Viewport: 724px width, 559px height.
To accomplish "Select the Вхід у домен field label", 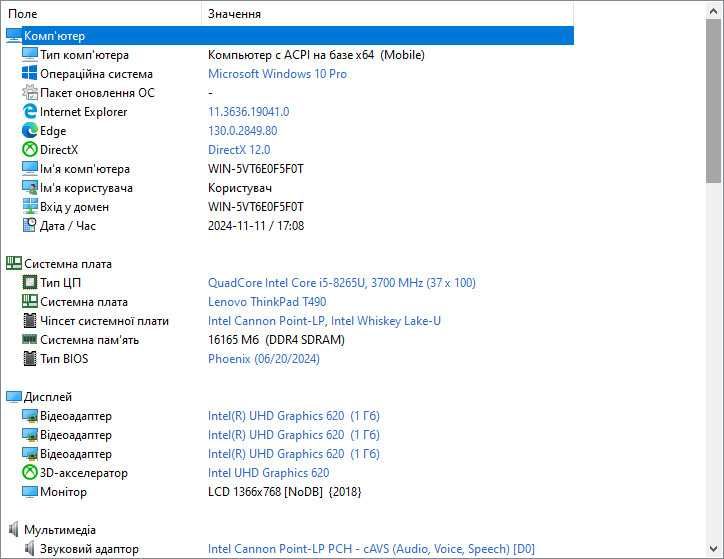I will (74, 207).
